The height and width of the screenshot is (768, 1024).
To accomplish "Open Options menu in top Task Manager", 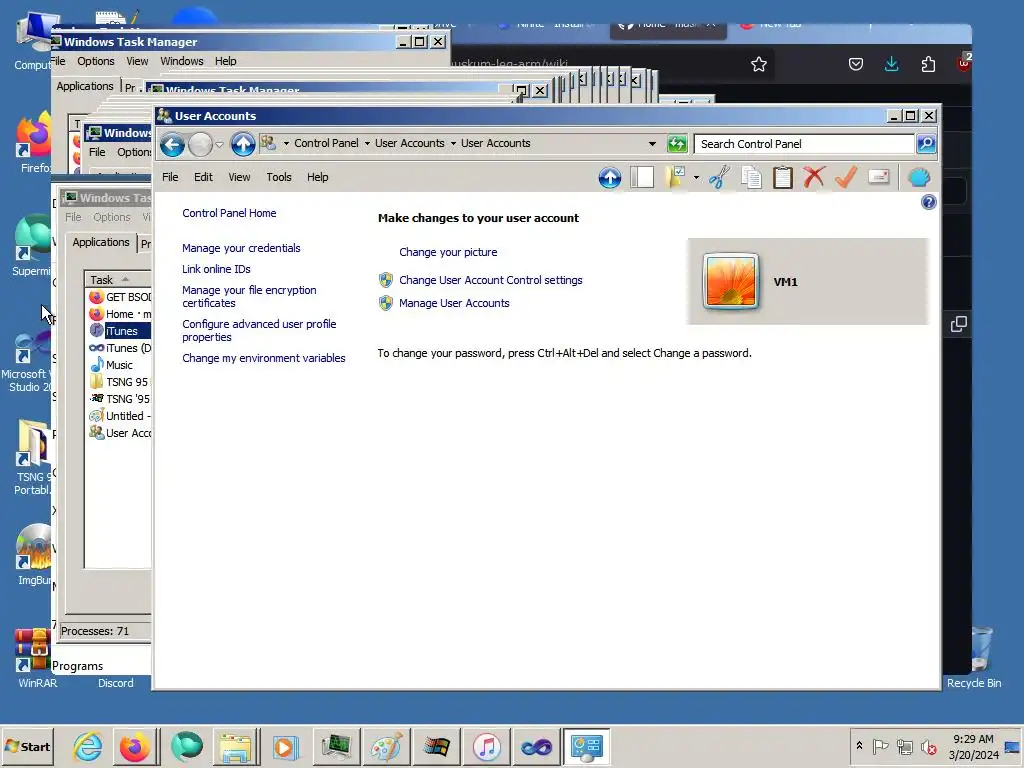I will point(95,61).
